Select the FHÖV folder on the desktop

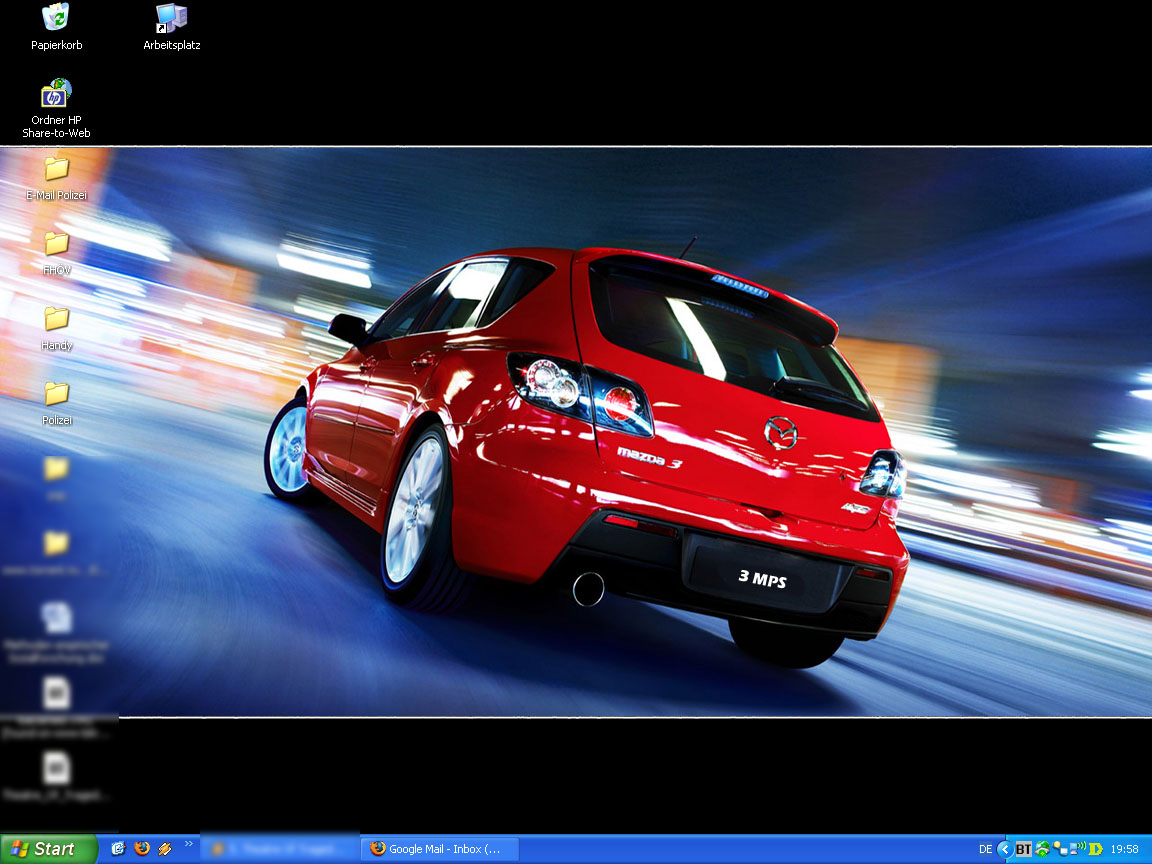[x=57, y=253]
